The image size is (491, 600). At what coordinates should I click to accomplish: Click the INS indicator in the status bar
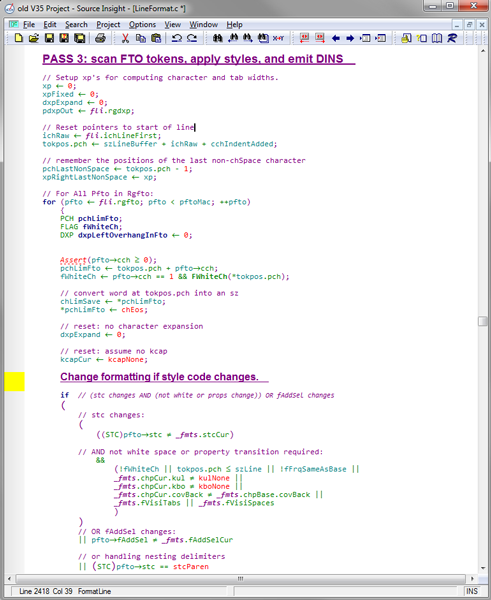[472, 591]
